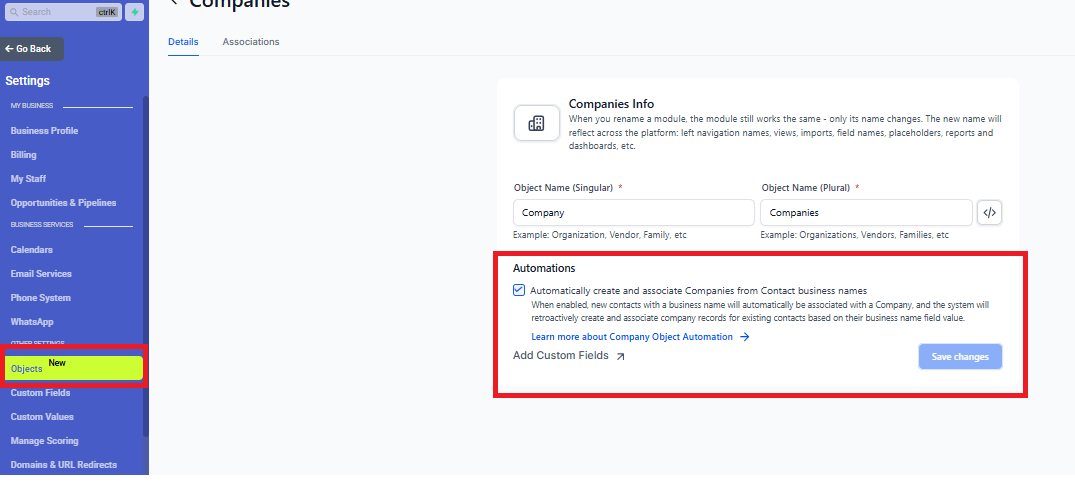Click the Companies building icon

tap(536, 123)
